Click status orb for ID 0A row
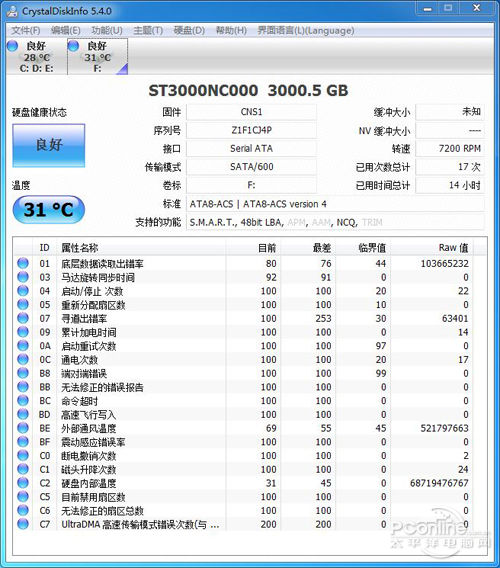This screenshot has height=568, width=500. 23,346
